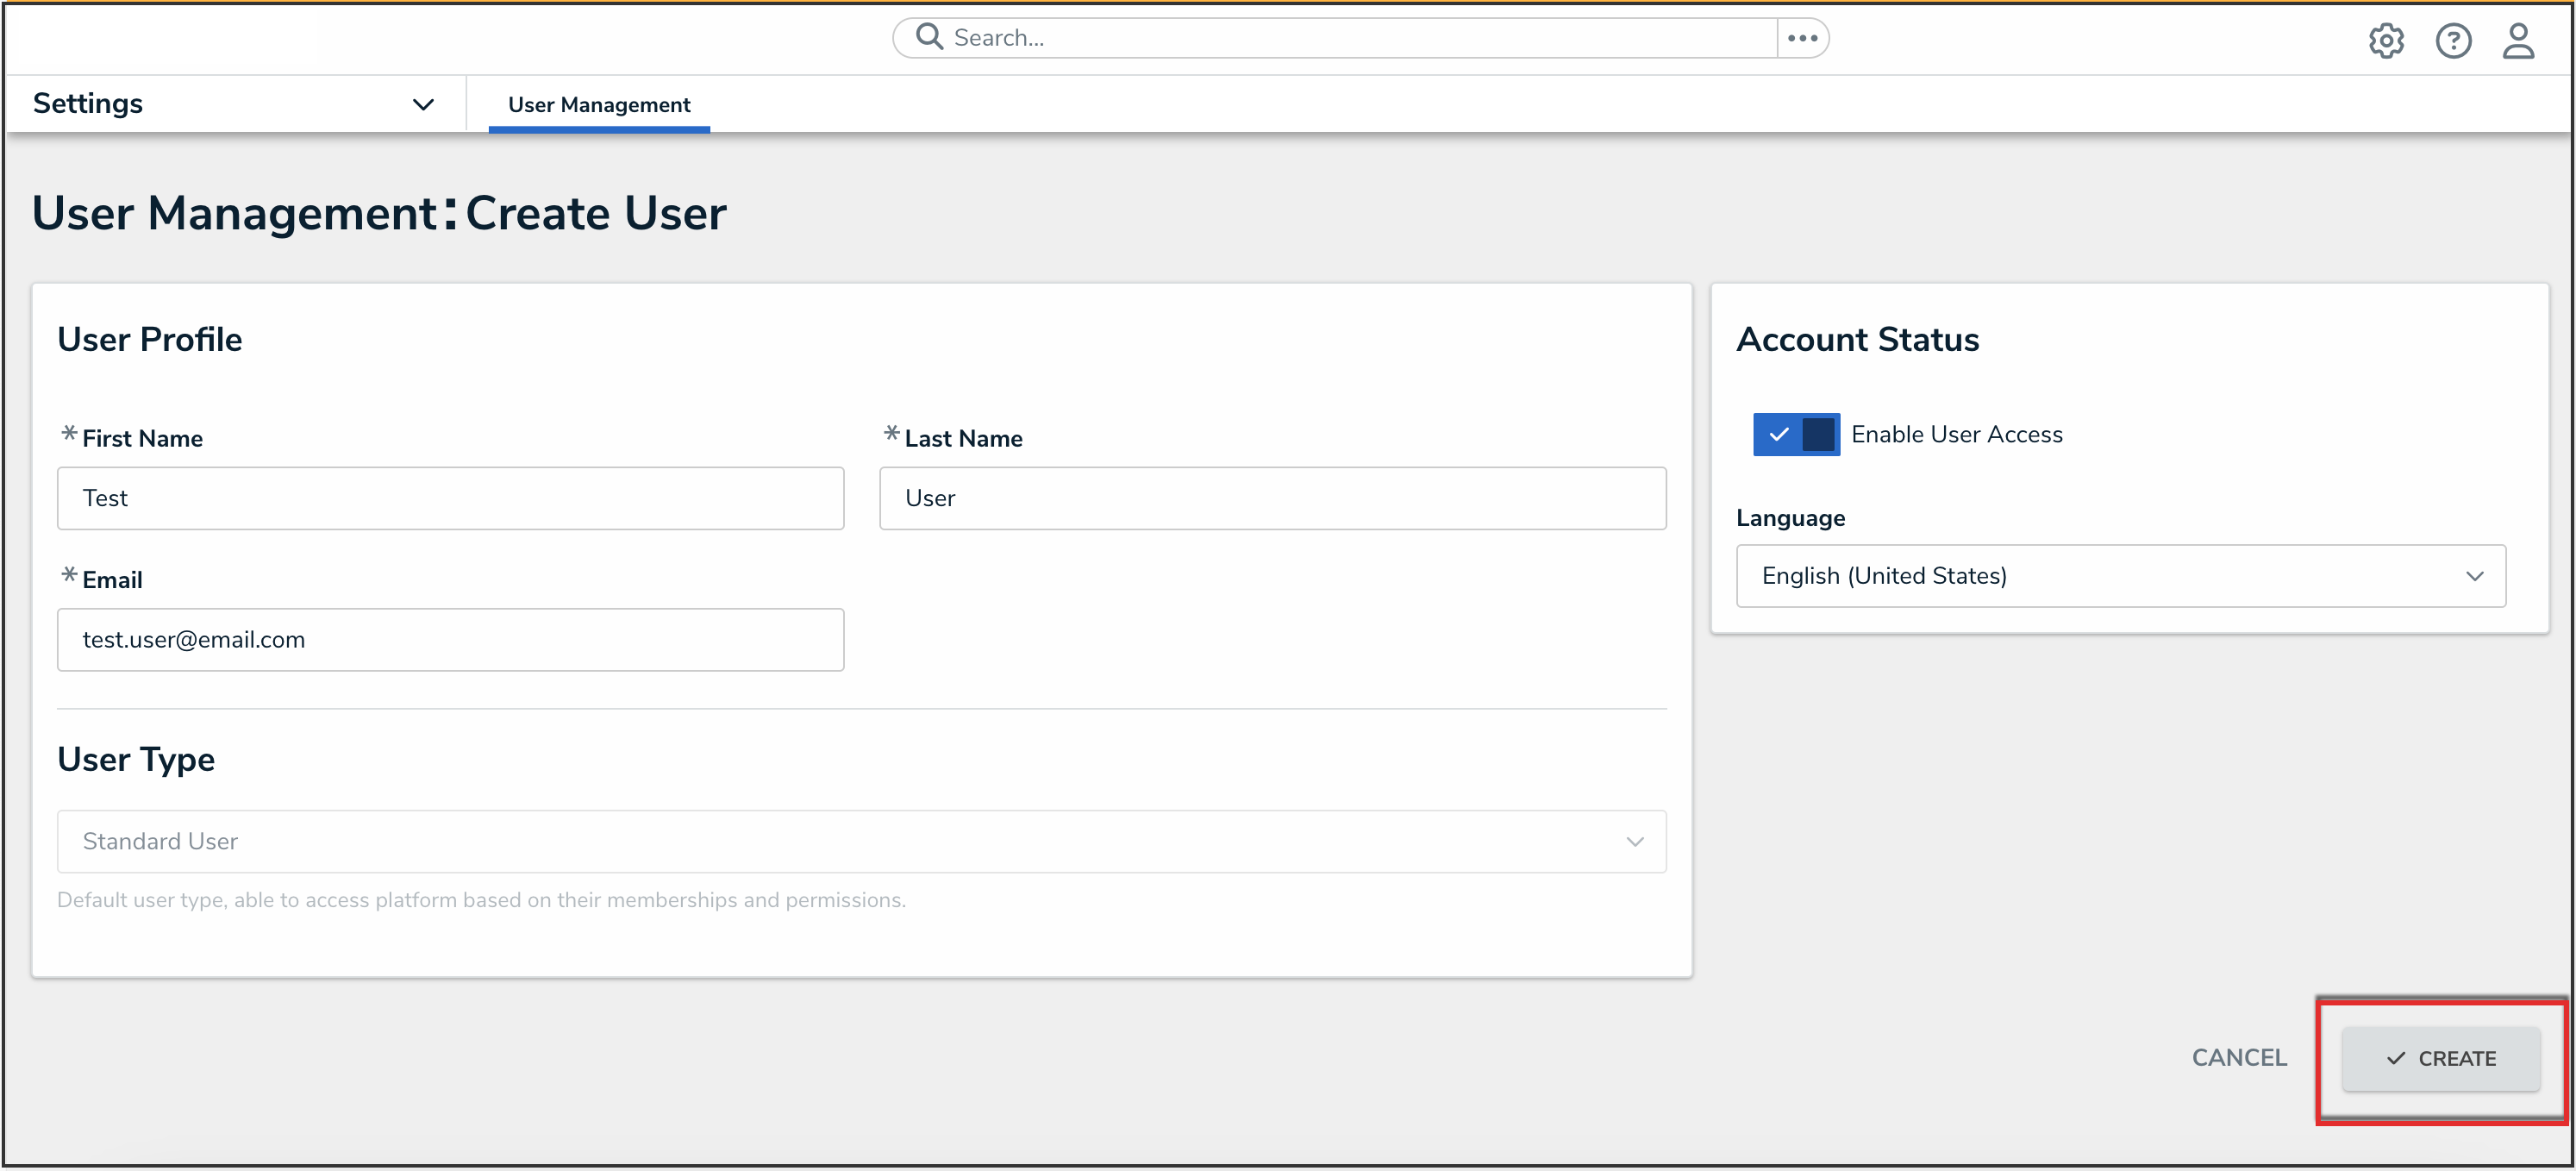
Task: Click the User Type dropdown chevron arrow
Action: click(1634, 841)
